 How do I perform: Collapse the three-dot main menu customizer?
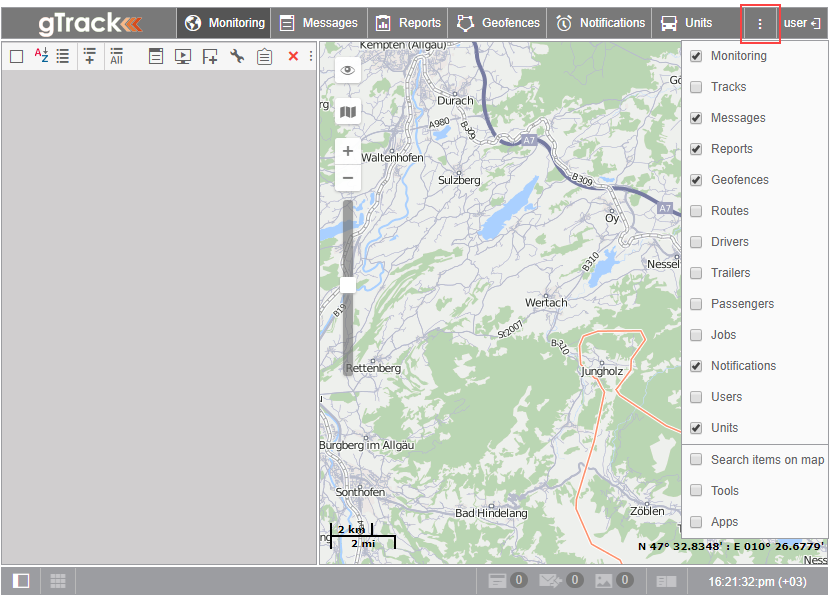pyautogui.click(x=760, y=23)
